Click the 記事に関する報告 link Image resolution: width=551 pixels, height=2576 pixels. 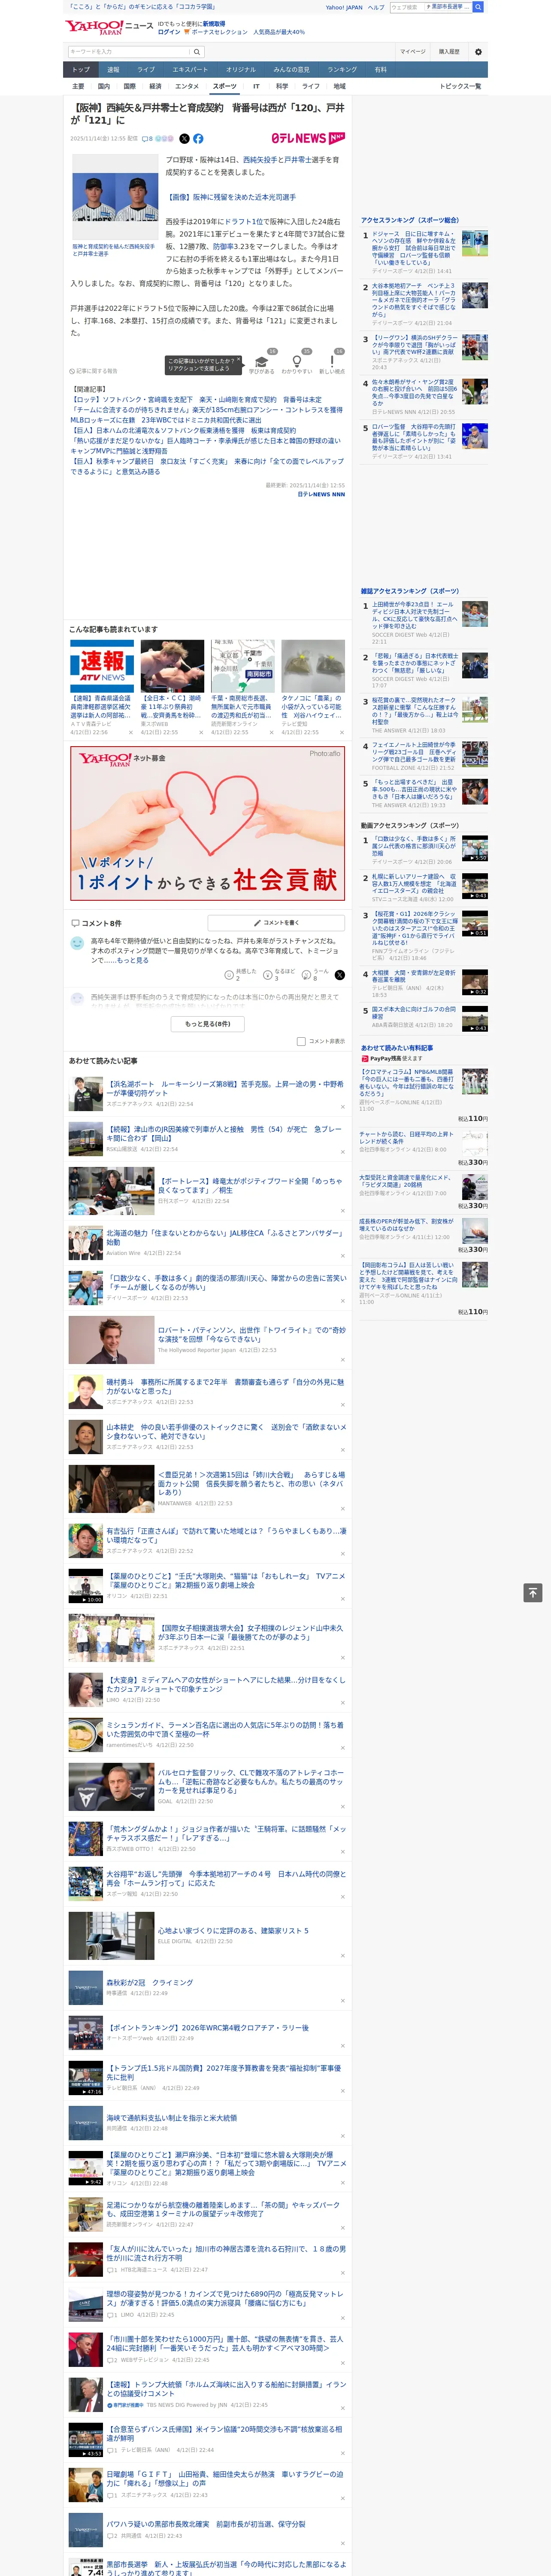(x=94, y=371)
